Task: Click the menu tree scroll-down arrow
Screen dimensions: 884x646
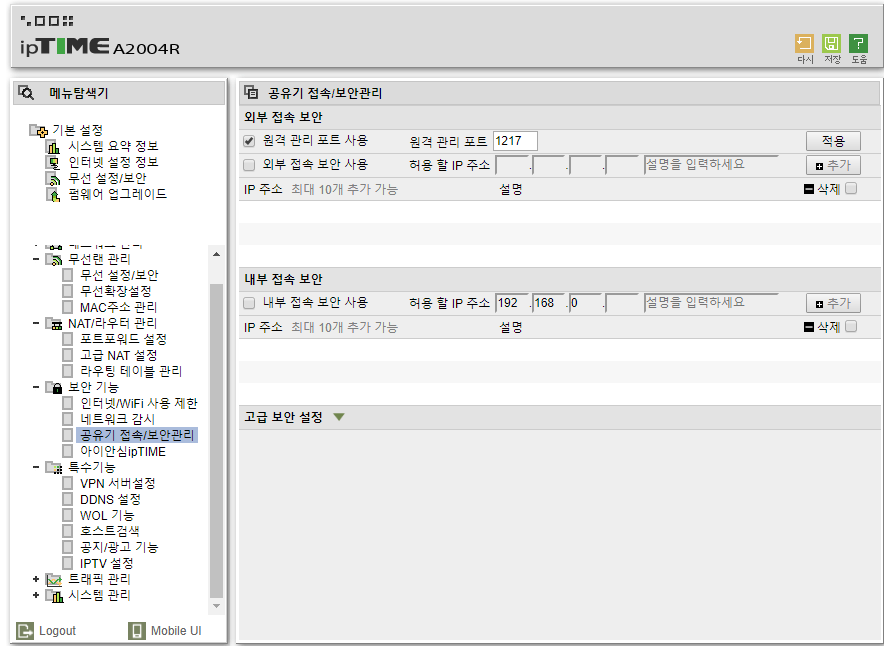Action: [x=216, y=606]
